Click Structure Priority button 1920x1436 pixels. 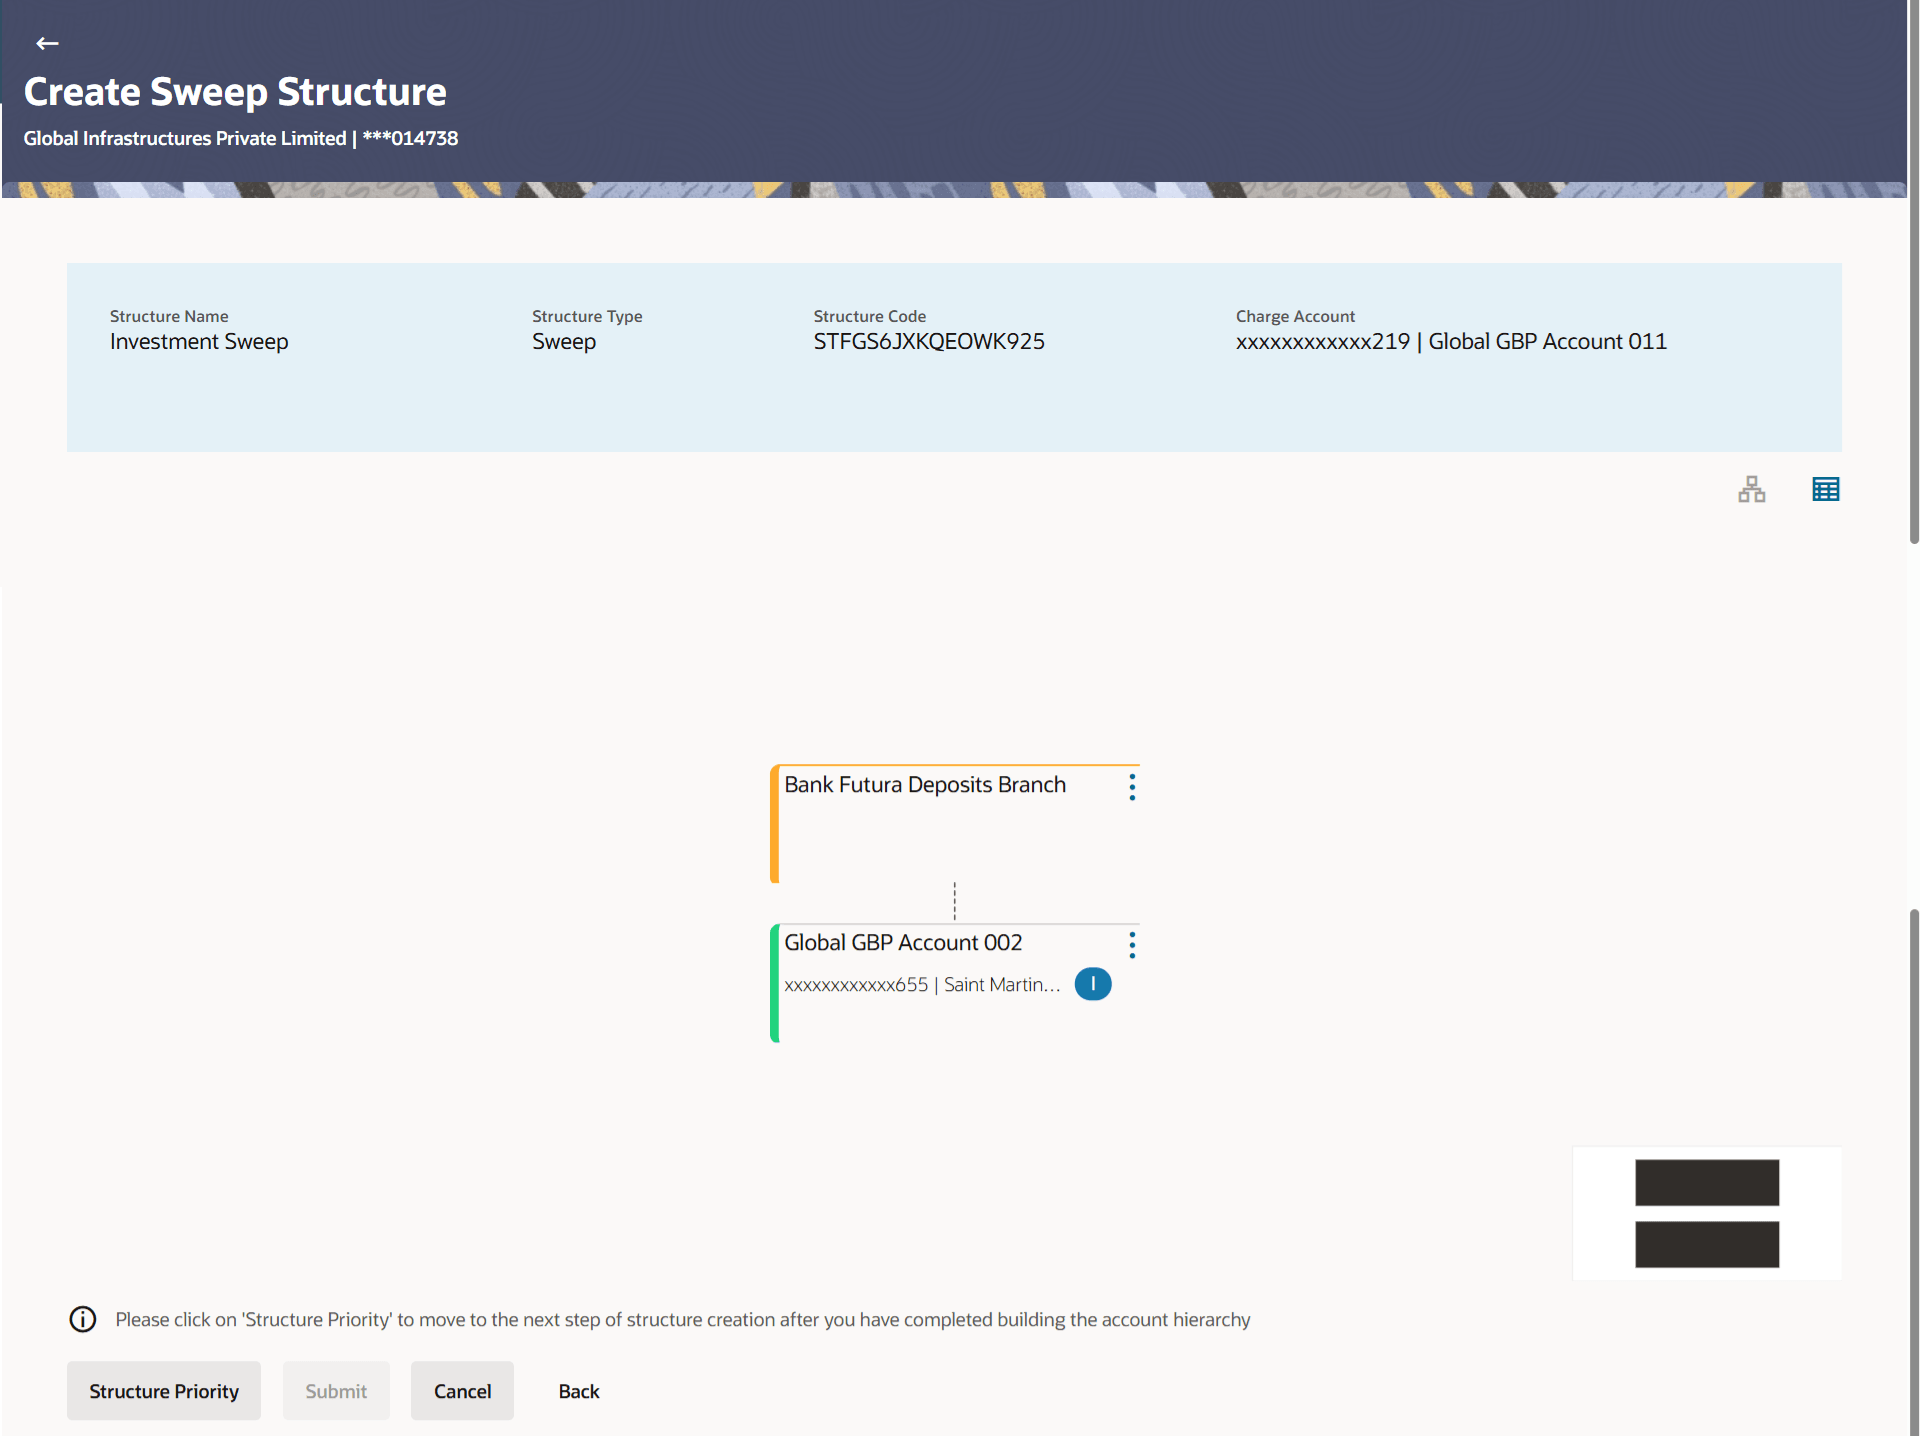[164, 1391]
